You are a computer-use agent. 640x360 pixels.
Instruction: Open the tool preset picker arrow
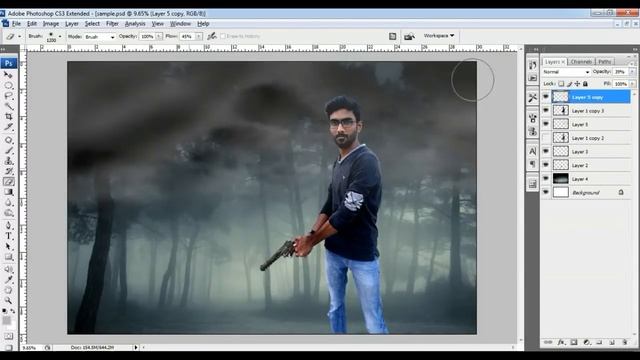click(19, 37)
